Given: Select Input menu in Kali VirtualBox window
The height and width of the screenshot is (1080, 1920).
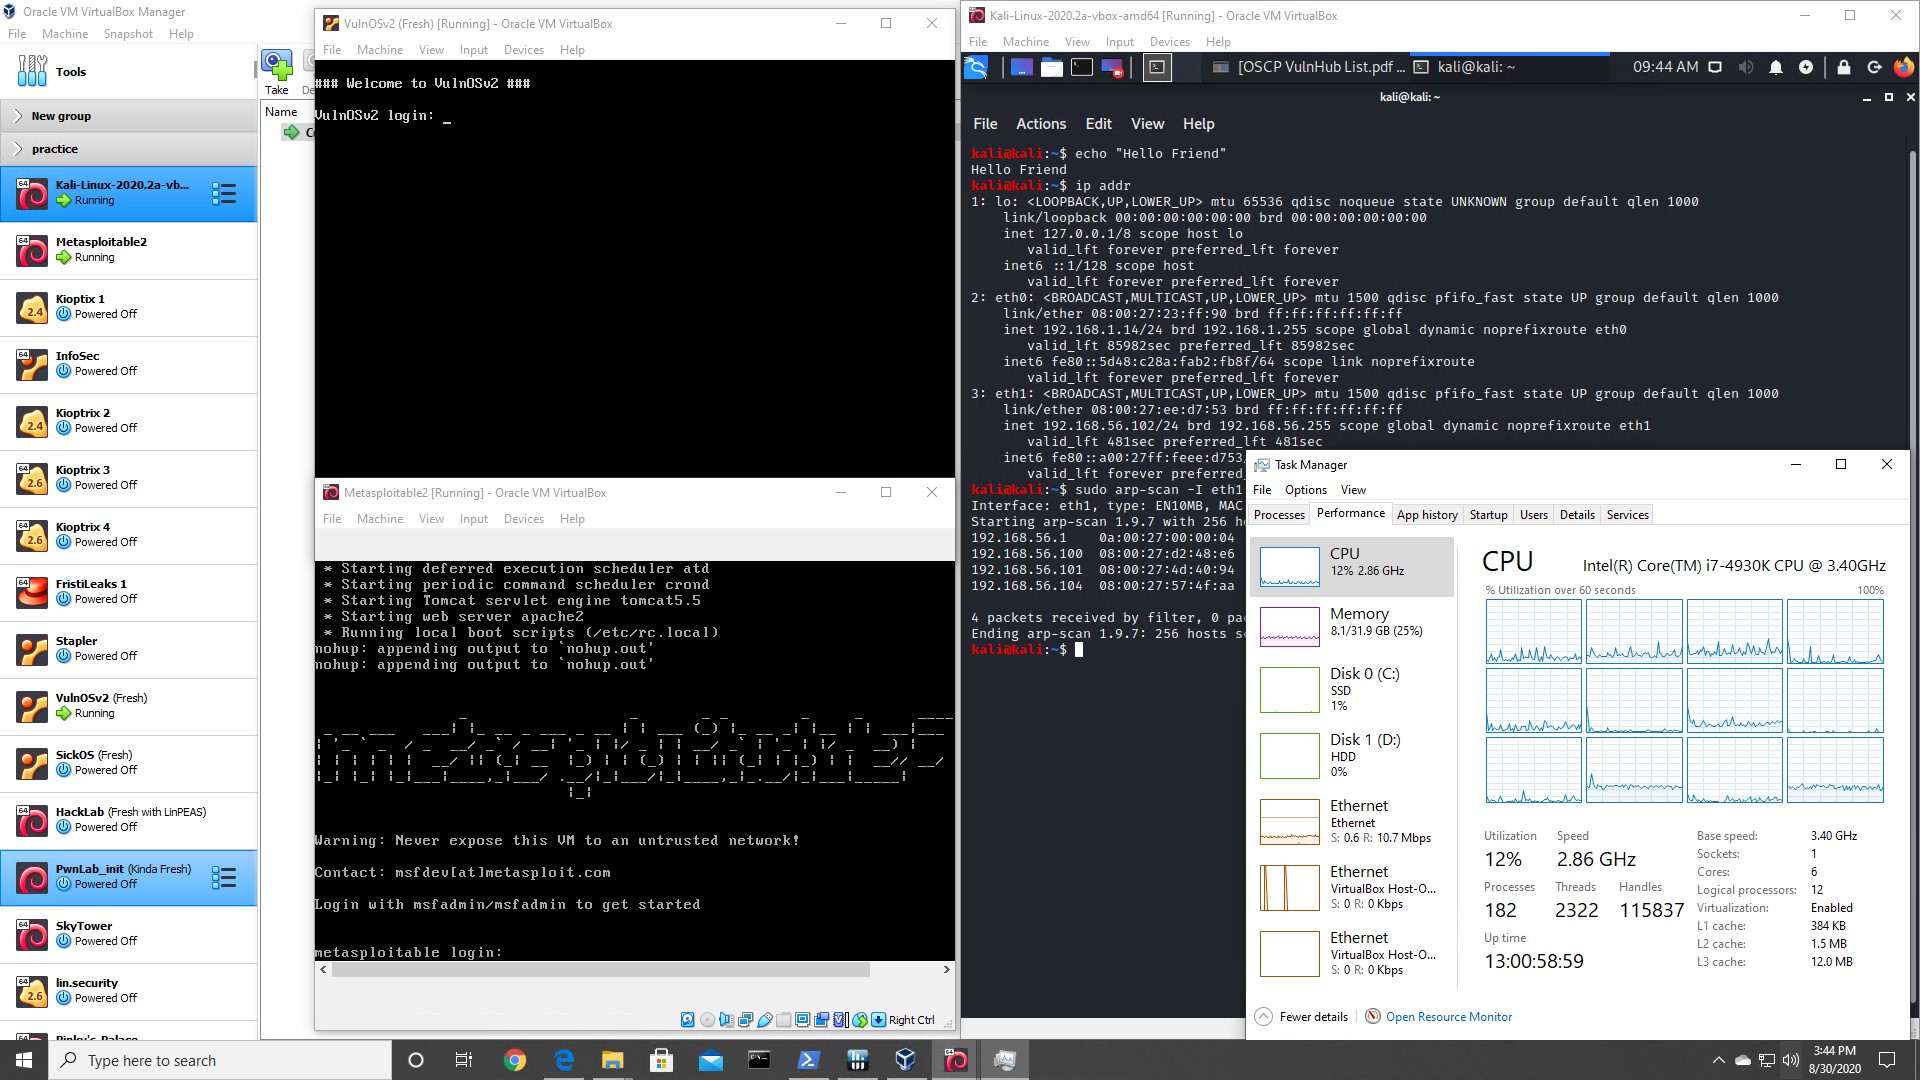Looking at the screenshot, I should pos(1120,41).
